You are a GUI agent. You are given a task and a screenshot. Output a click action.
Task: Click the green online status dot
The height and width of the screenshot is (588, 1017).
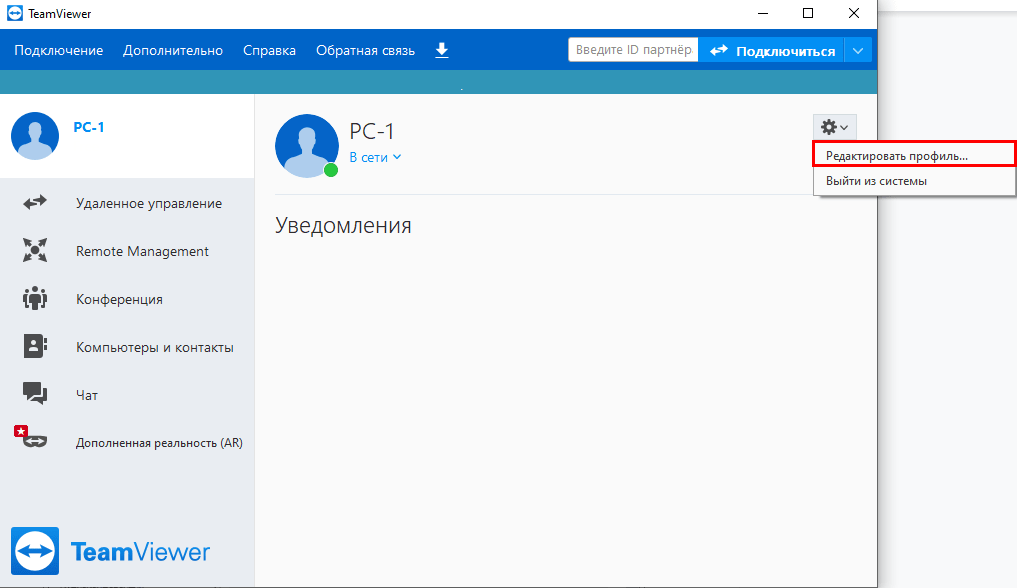point(331,170)
